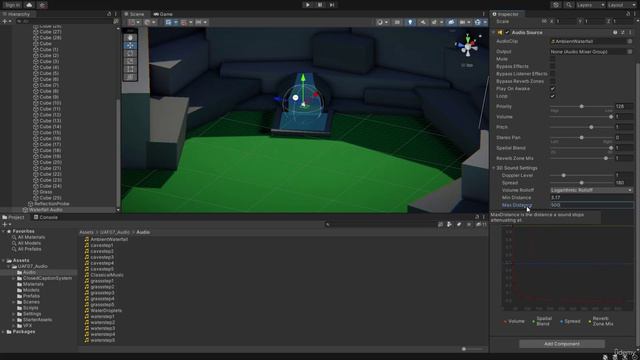Open the undo history icon in top bar

[x=556, y=5]
